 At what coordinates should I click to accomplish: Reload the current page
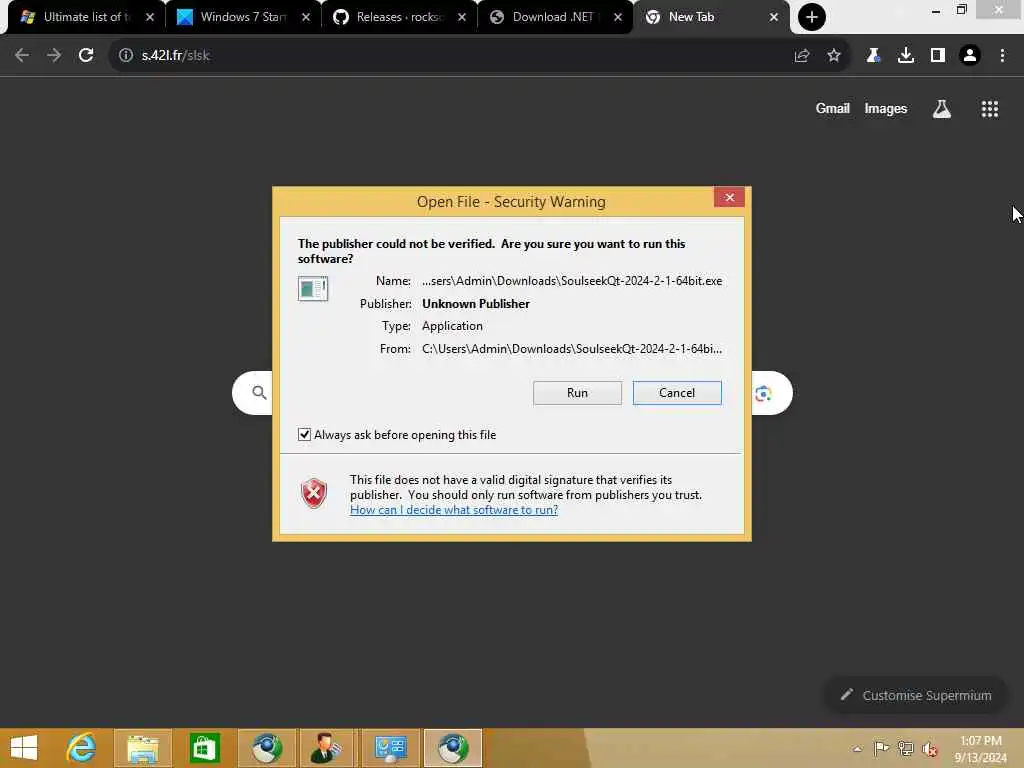click(x=86, y=56)
